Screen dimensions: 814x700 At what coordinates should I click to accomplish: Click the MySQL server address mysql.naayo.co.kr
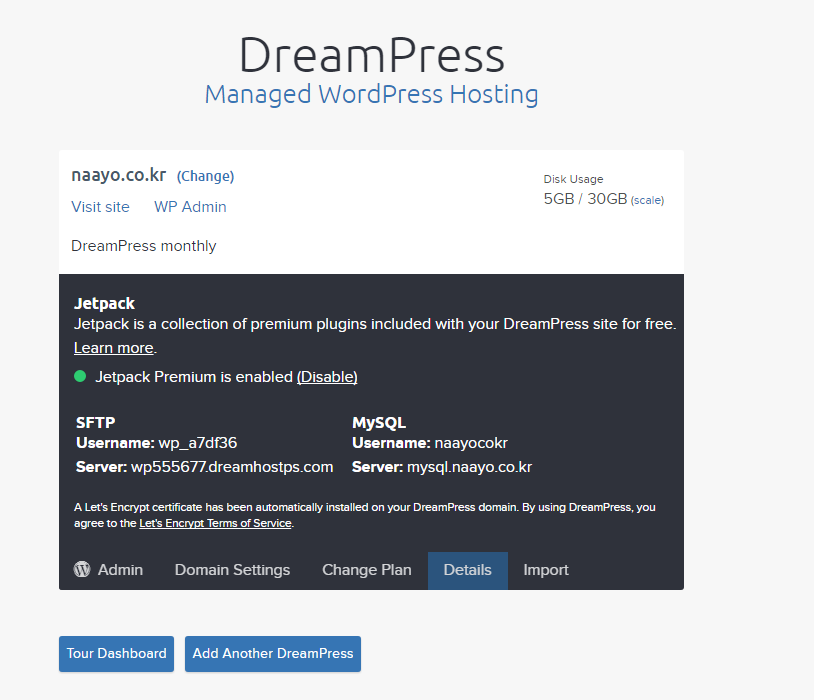(x=469, y=467)
